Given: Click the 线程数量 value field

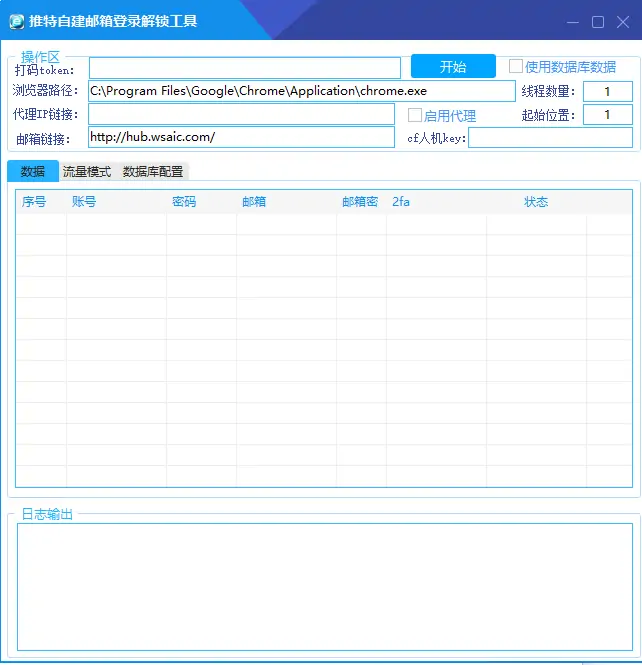Looking at the screenshot, I should coord(608,91).
